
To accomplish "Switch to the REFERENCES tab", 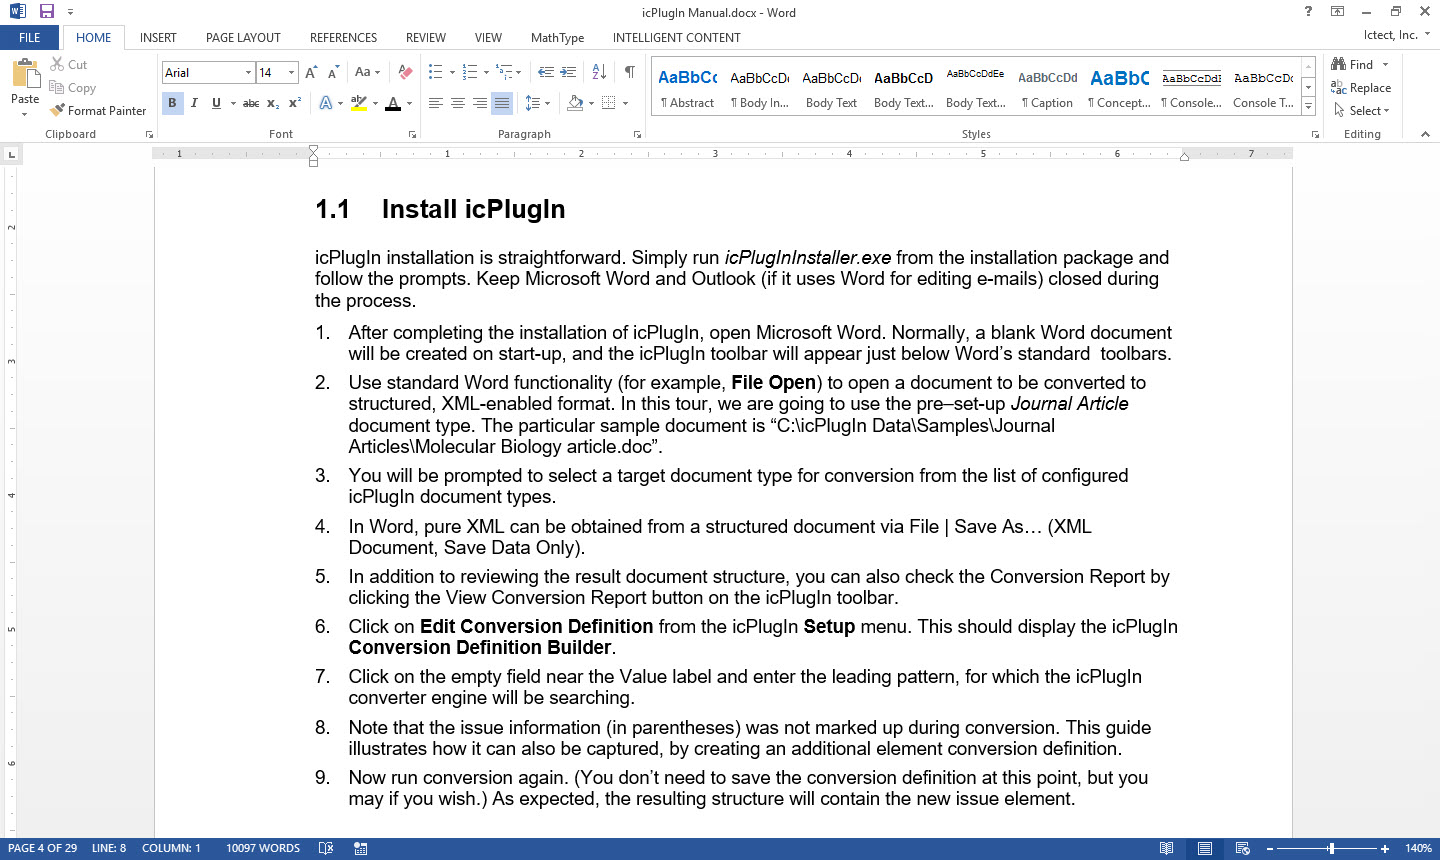I will click(x=343, y=37).
